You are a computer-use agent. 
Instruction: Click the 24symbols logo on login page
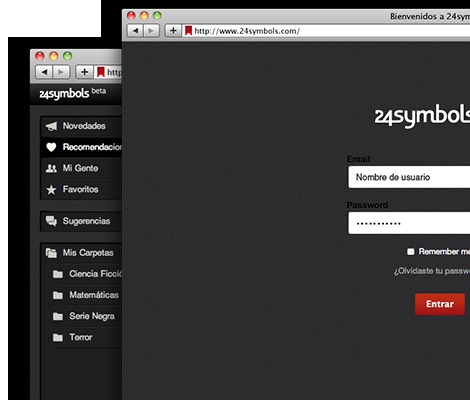coord(422,117)
